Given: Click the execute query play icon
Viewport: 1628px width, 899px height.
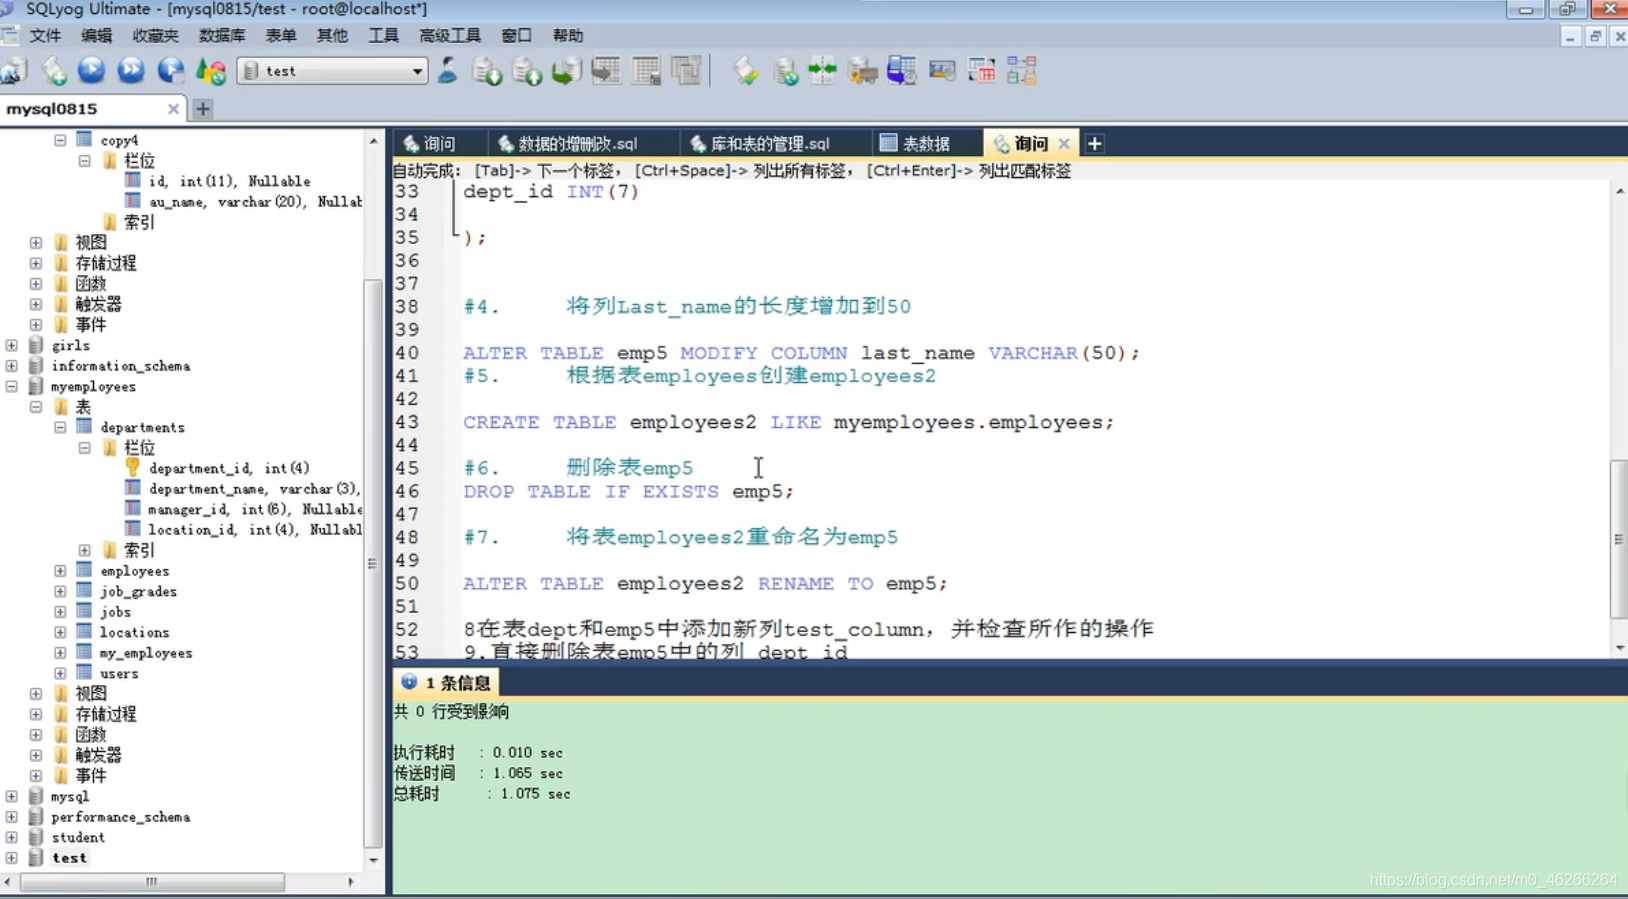Looking at the screenshot, I should [91, 71].
